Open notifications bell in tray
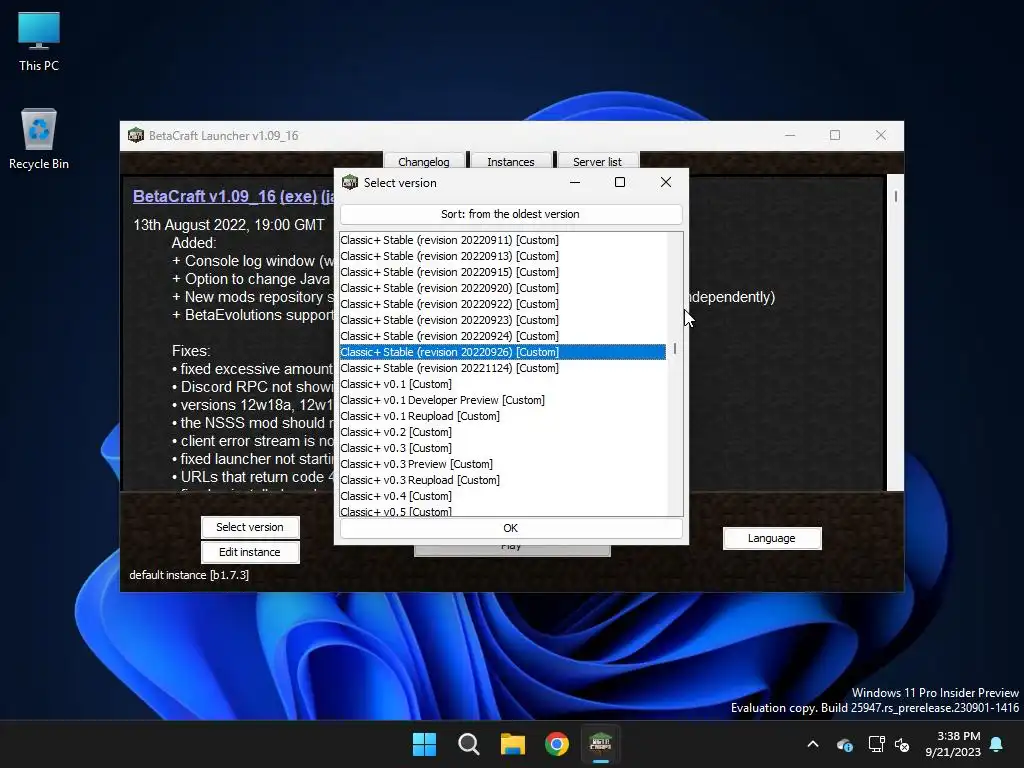Viewport: 1024px width, 768px height. 997,744
